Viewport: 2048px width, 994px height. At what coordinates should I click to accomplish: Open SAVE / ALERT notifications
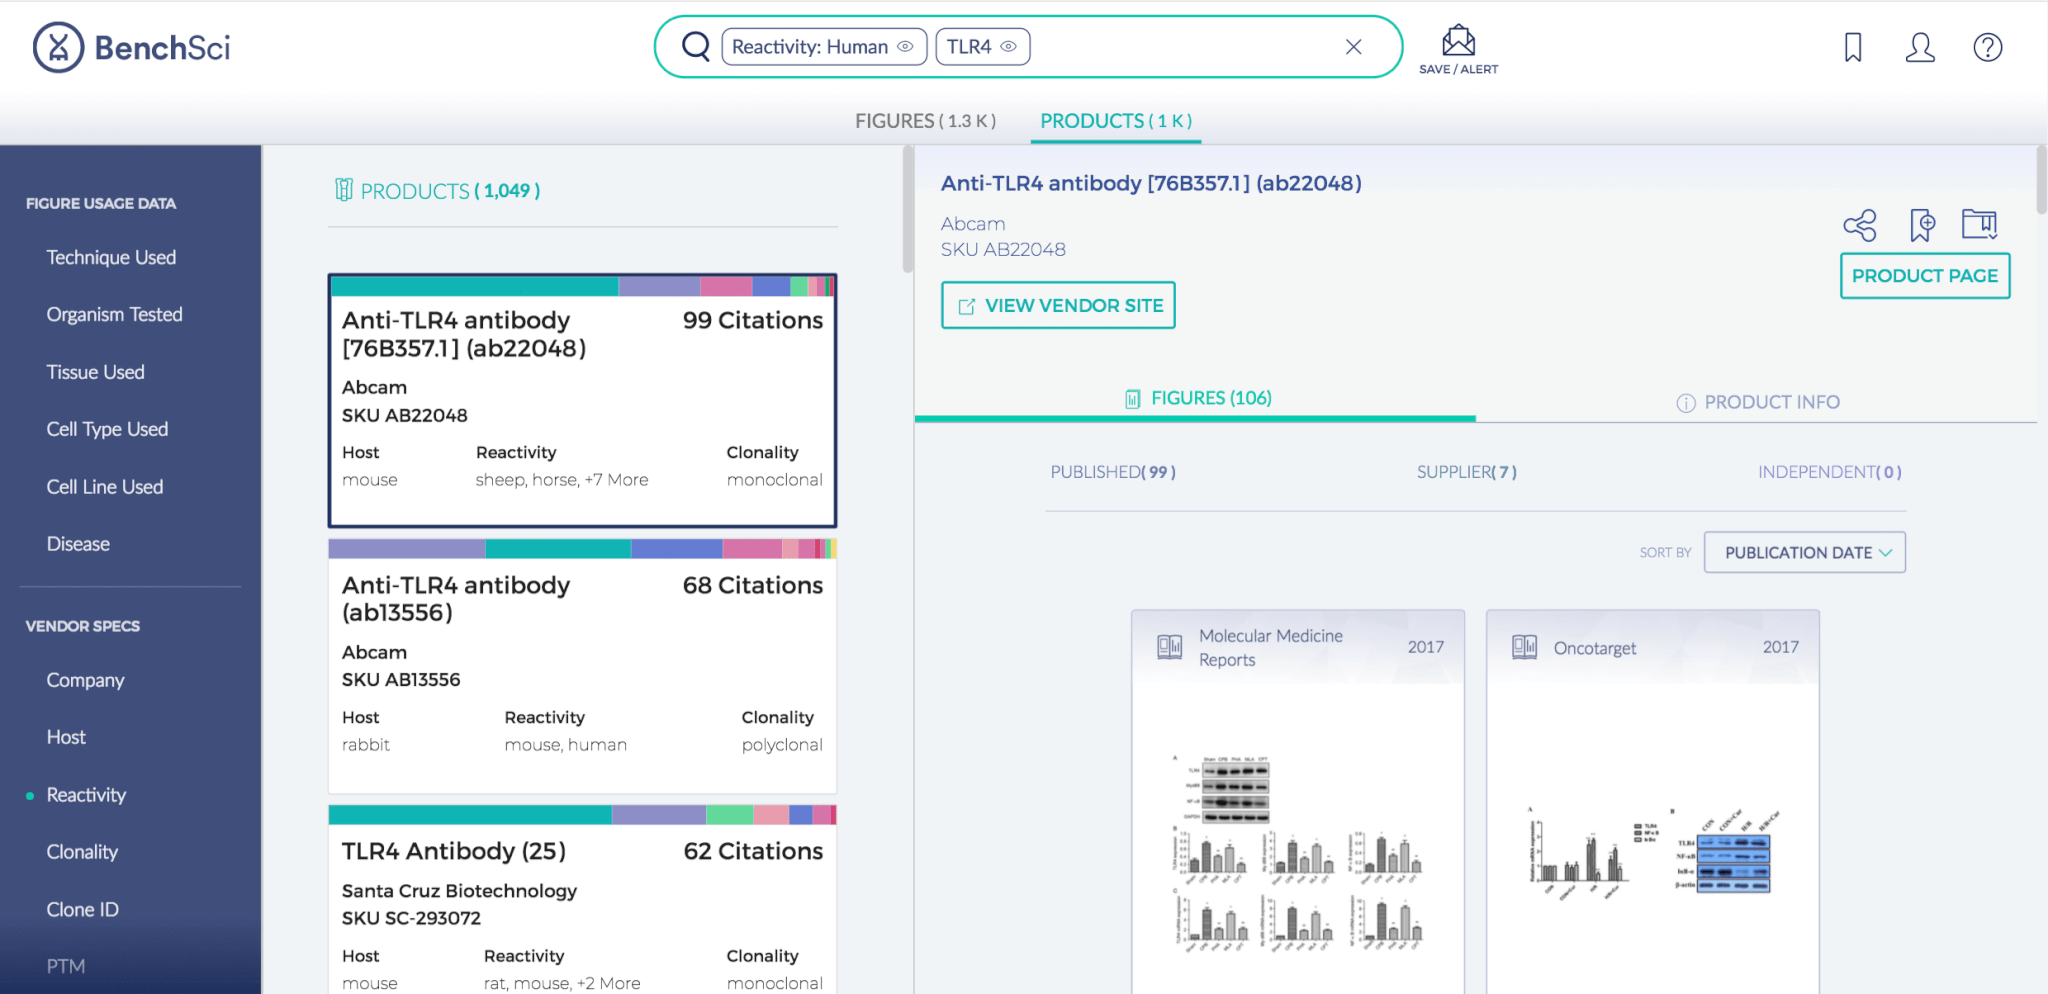[x=1459, y=46]
